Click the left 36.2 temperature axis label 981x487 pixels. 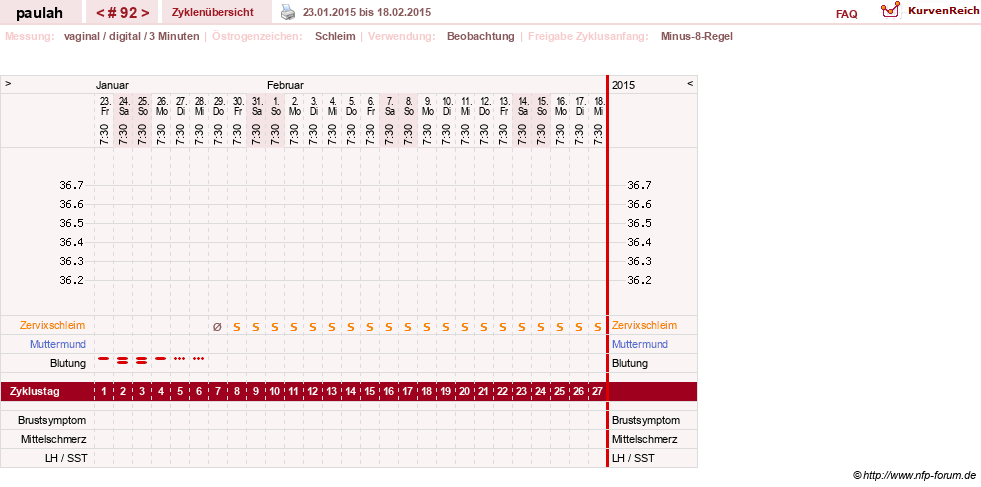click(71, 280)
